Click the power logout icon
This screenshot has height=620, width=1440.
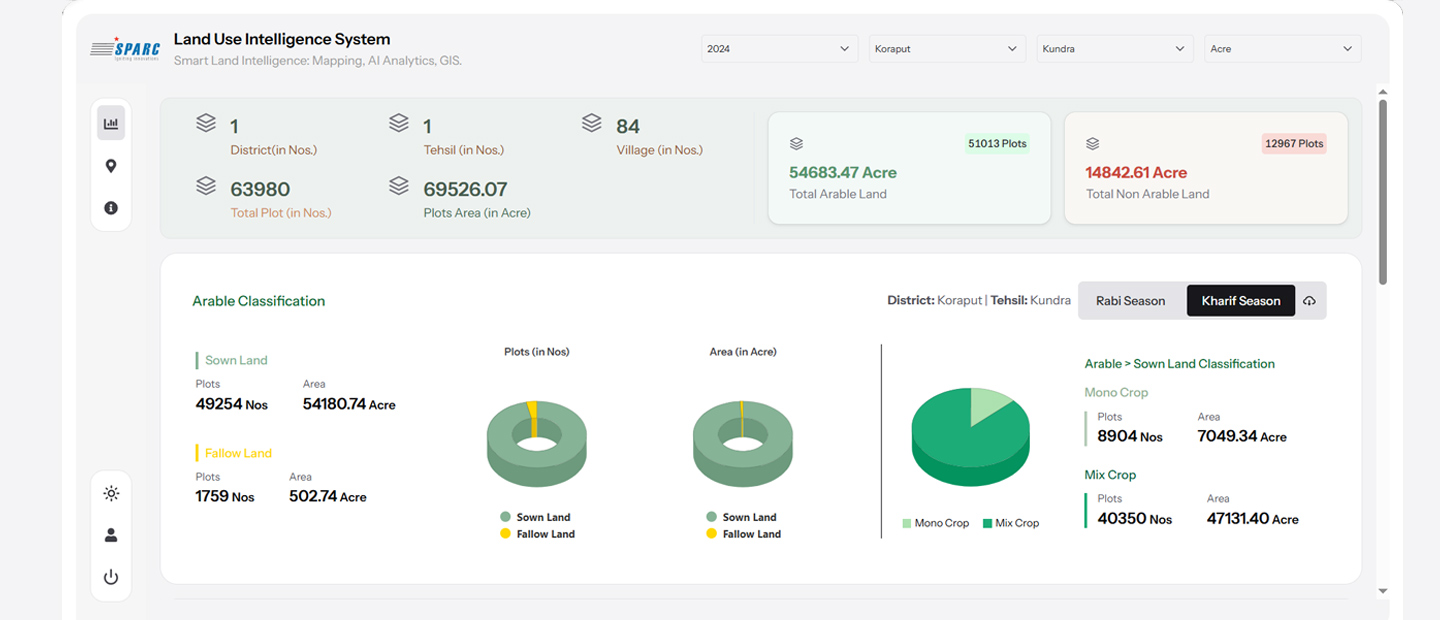tap(111, 577)
